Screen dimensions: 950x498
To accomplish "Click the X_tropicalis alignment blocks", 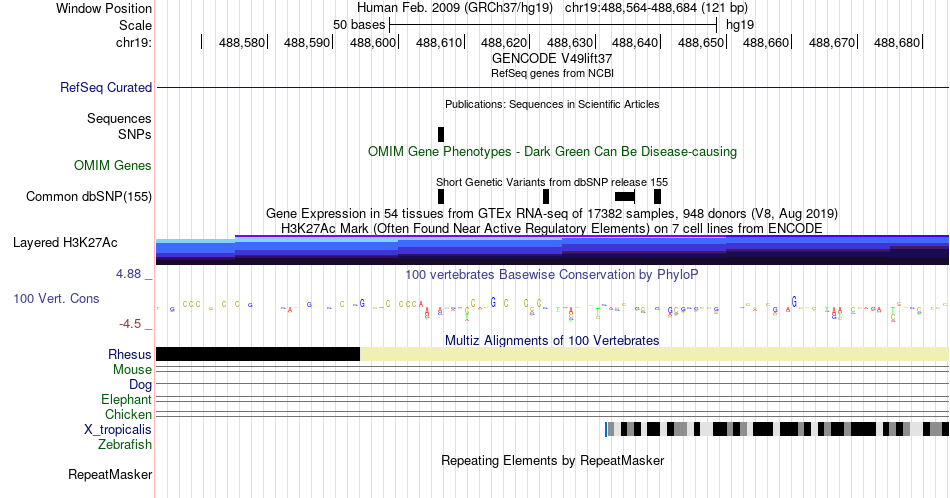I will [777, 429].
